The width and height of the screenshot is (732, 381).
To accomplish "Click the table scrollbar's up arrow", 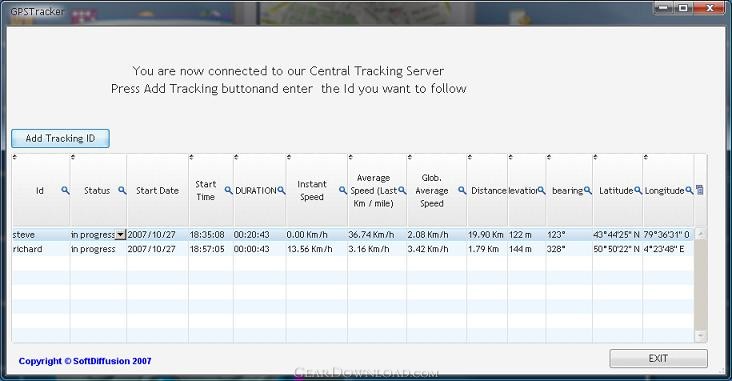I will tap(700, 234).
